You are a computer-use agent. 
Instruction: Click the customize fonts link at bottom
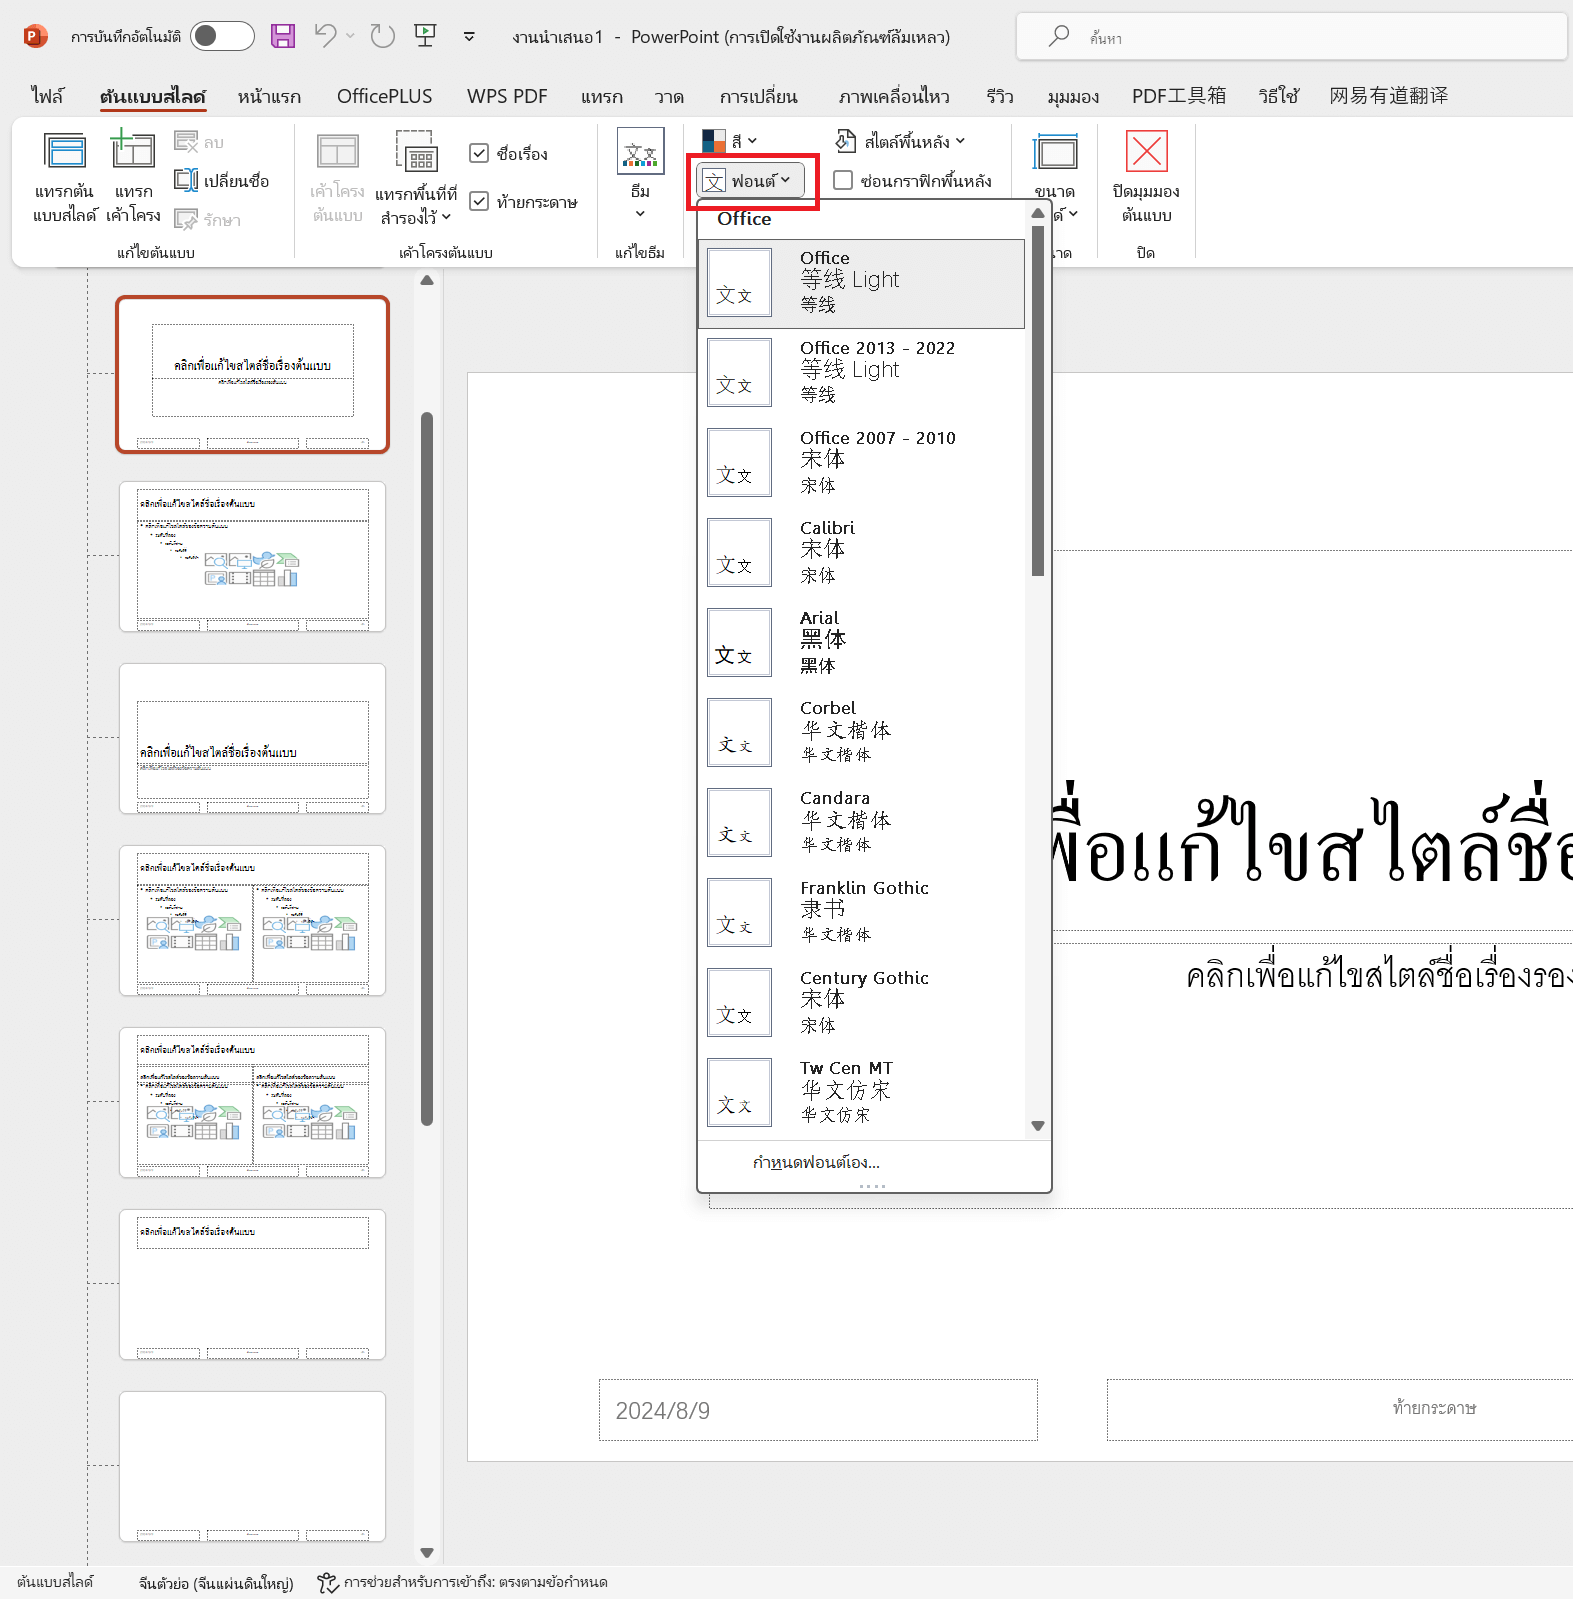(816, 1162)
